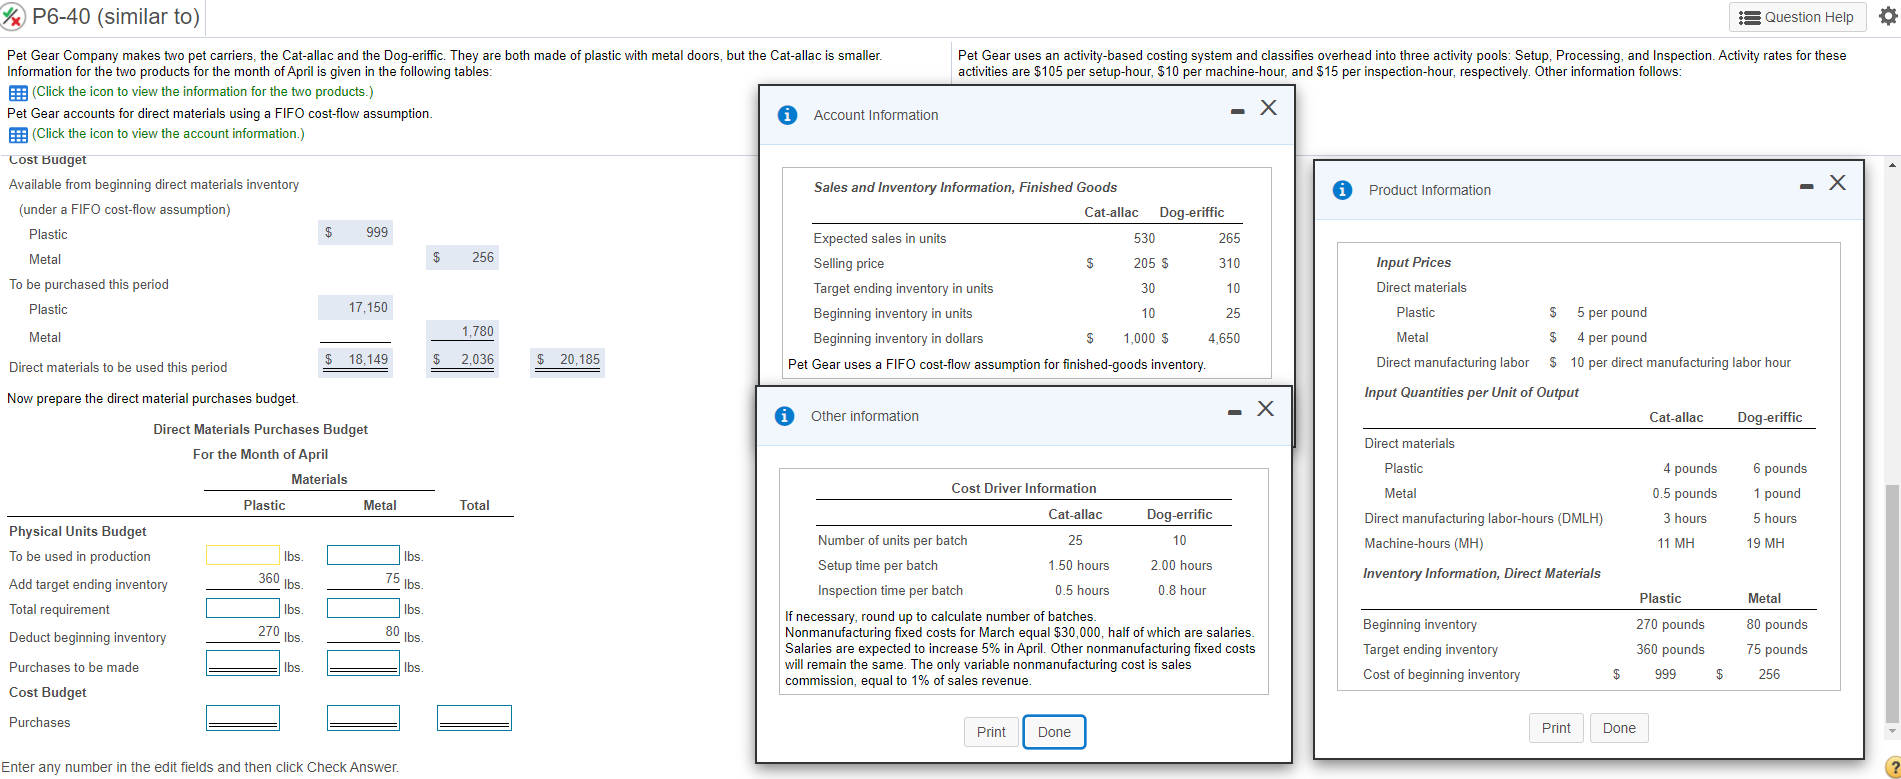
Task: Click the scrollbar up arrow
Action: (1891, 164)
